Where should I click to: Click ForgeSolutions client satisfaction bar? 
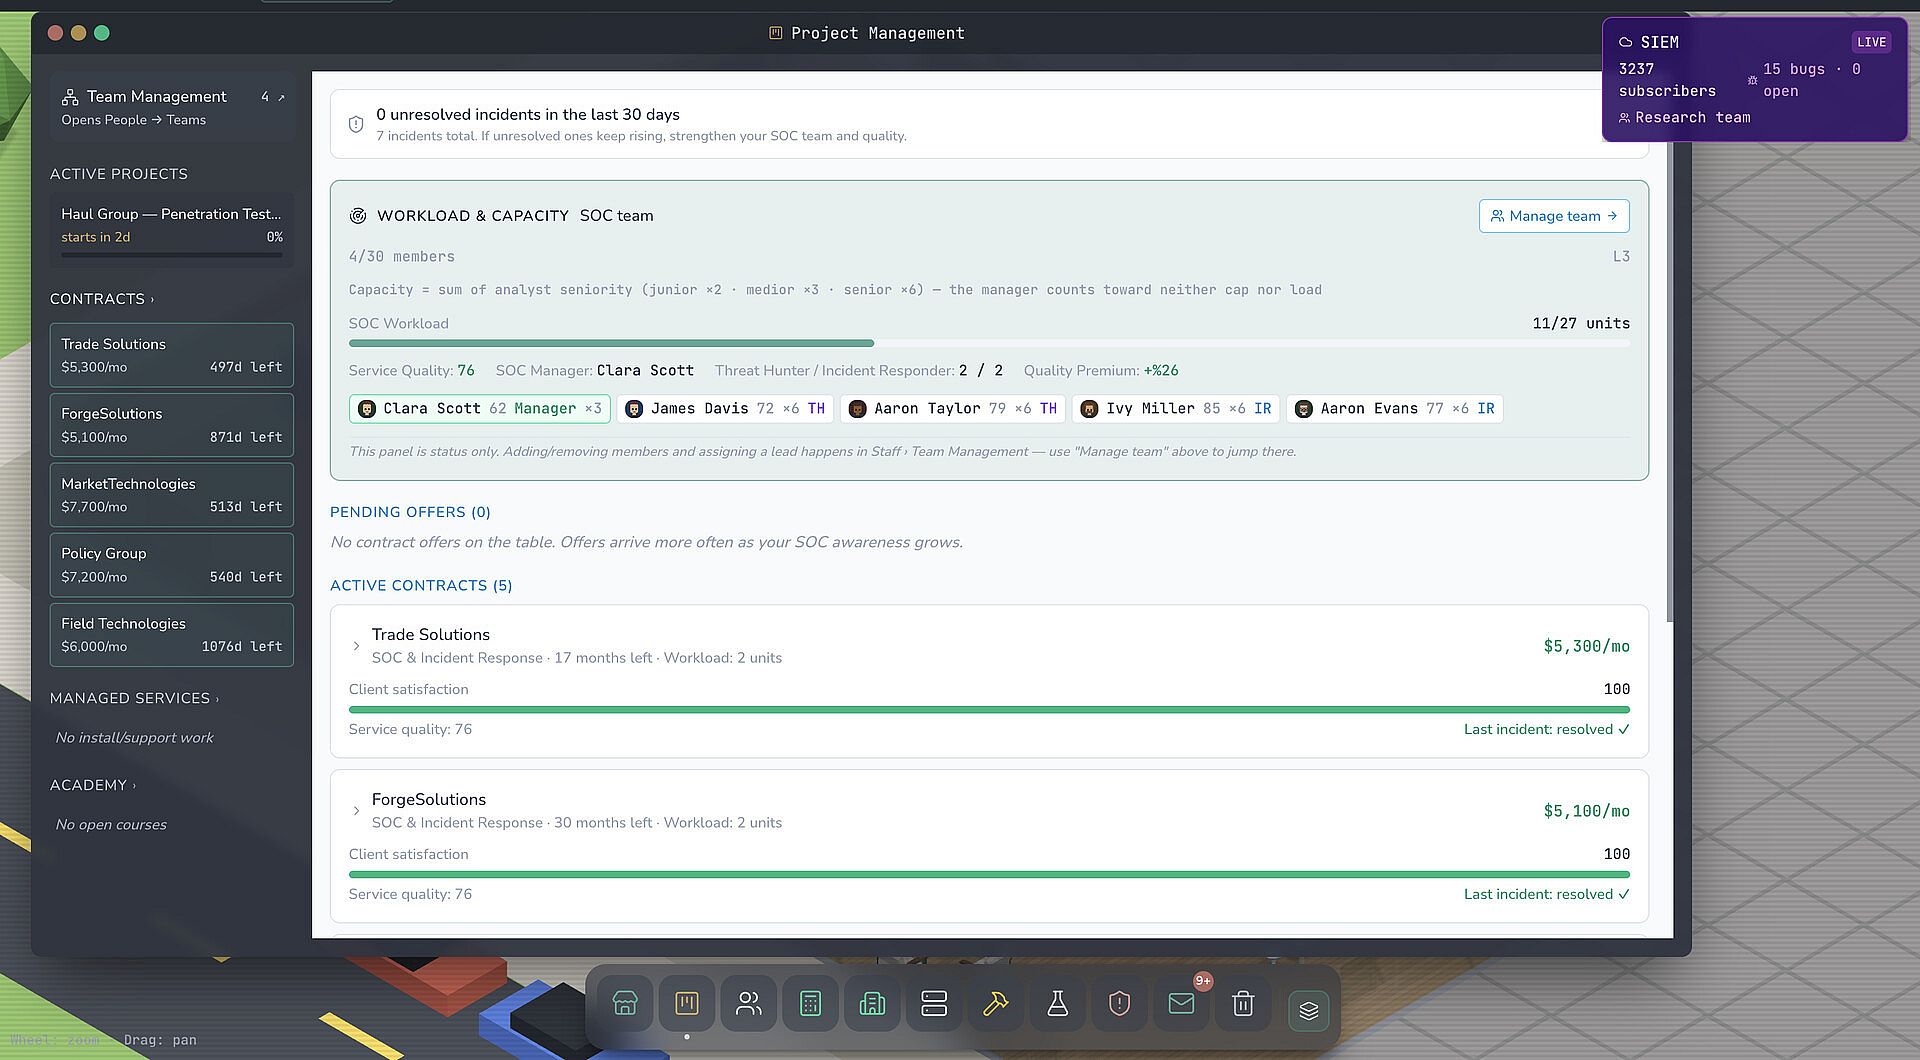989,874
